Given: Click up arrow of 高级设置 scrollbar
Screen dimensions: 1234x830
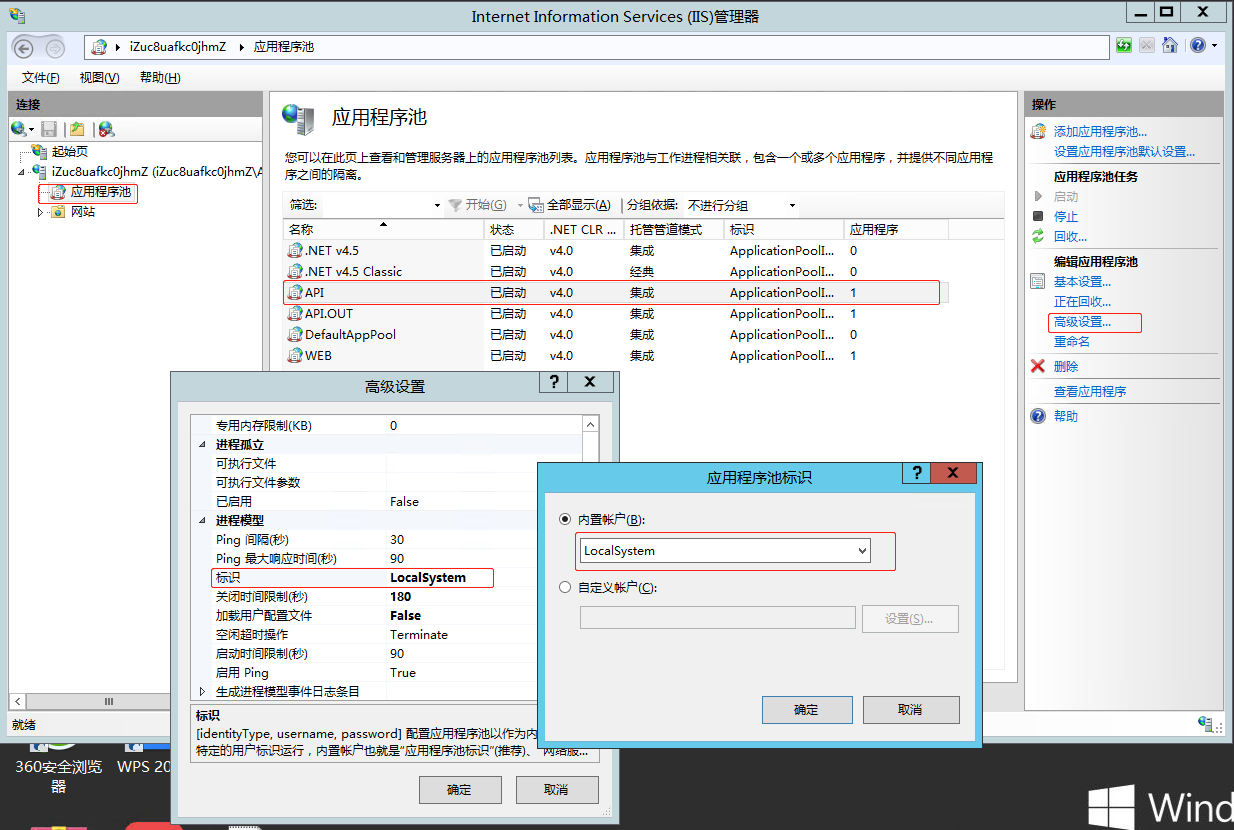Looking at the screenshot, I should click(591, 425).
